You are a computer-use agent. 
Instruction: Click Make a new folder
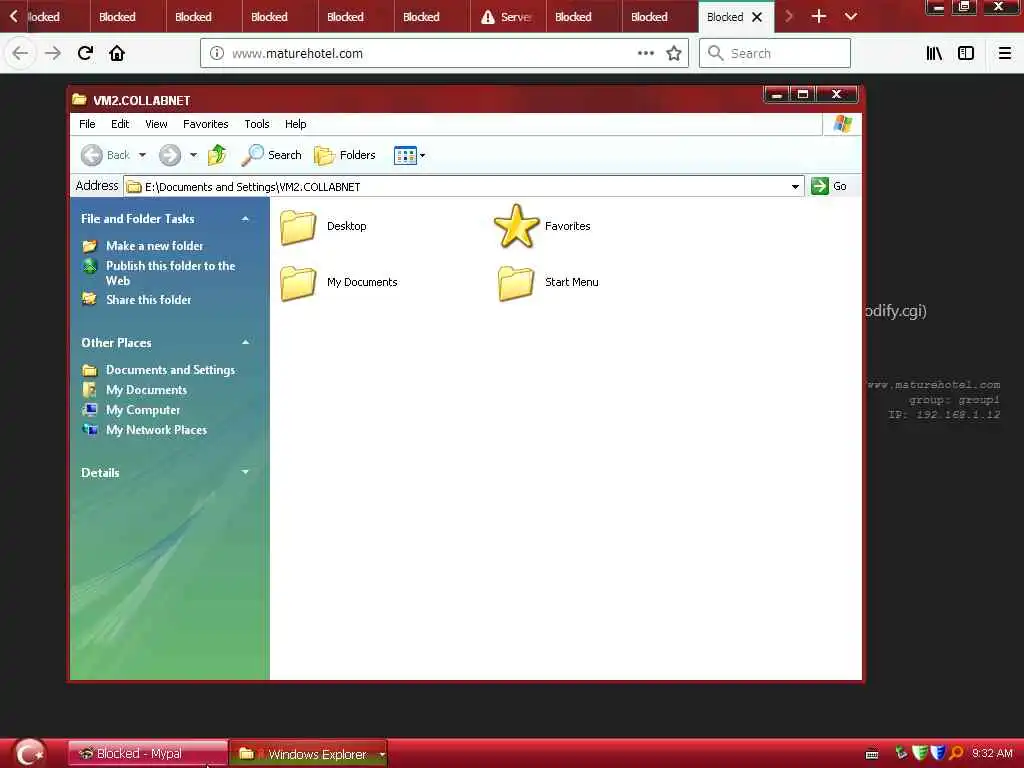point(155,246)
